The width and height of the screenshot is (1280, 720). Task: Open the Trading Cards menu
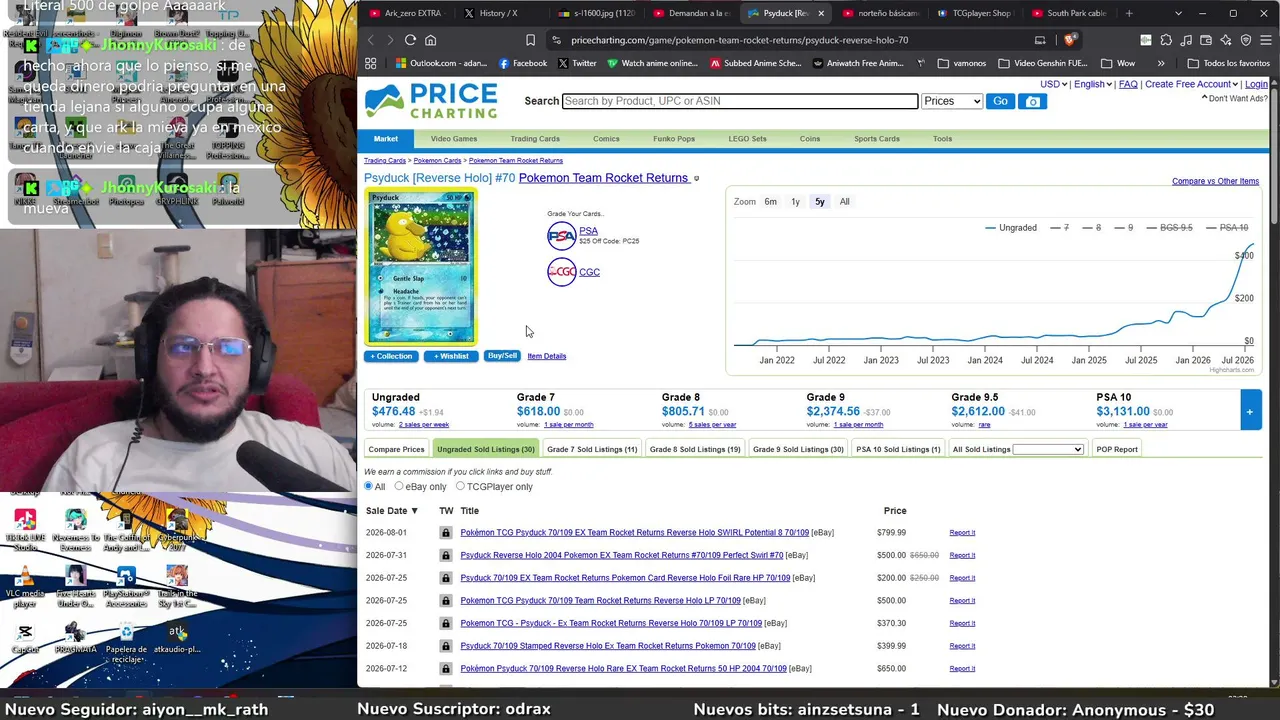tap(535, 139)
